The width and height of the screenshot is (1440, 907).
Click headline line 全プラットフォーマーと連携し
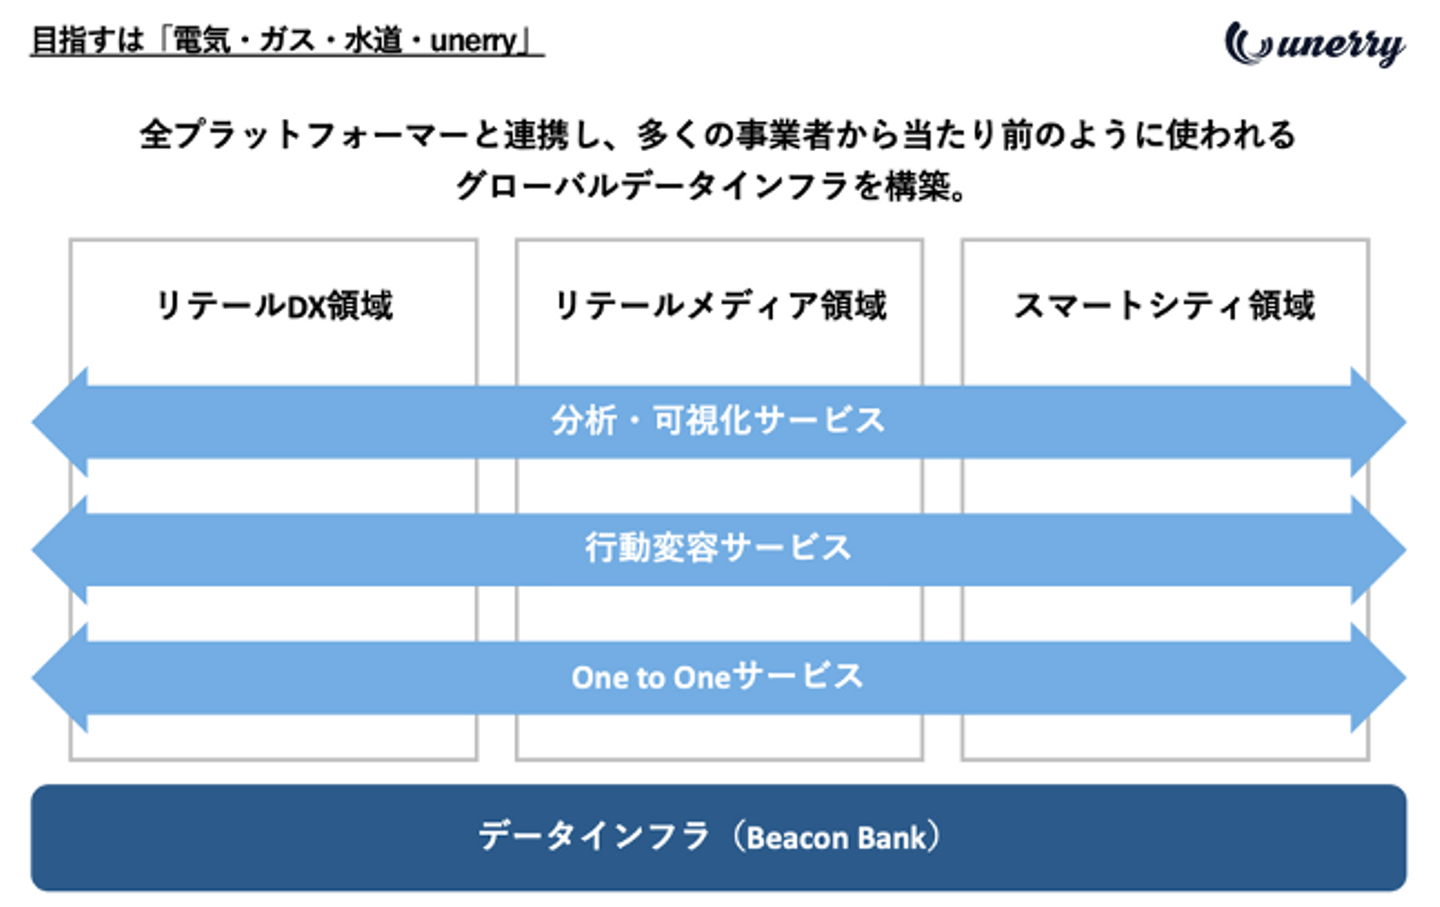718,134
